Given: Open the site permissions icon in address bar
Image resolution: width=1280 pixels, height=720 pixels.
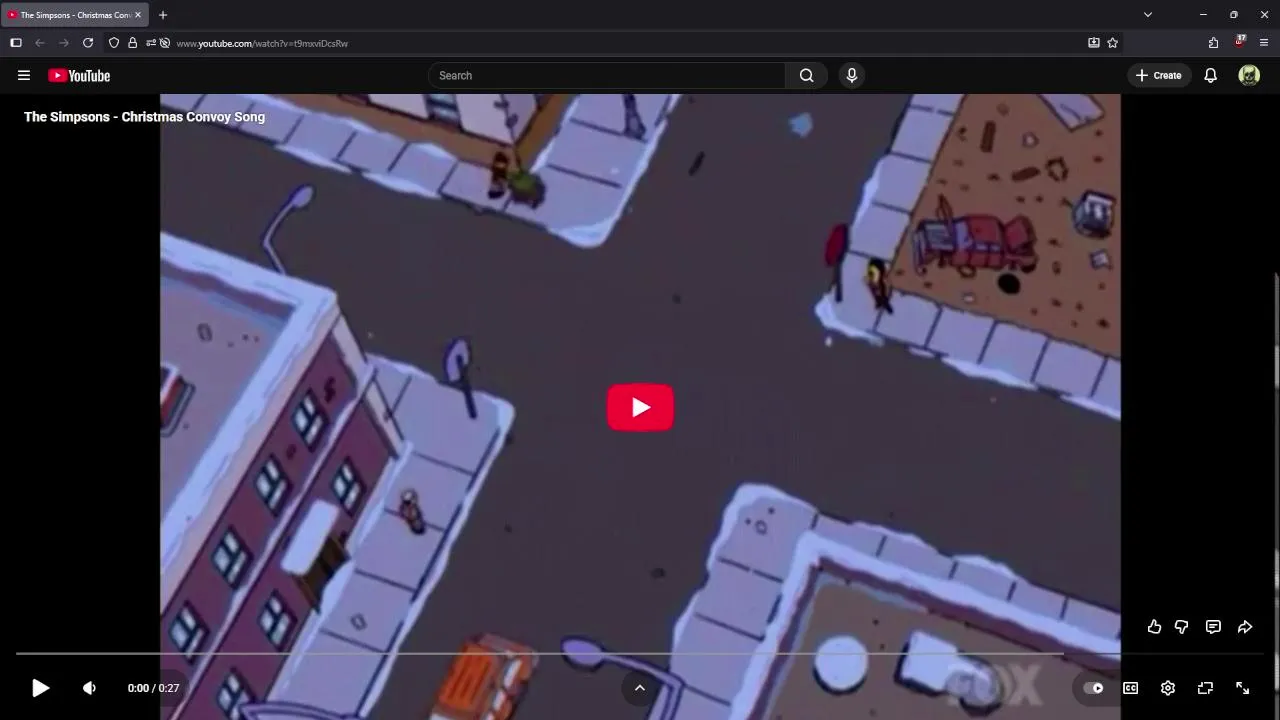Looking at the screenshot, I should [151, 43].
